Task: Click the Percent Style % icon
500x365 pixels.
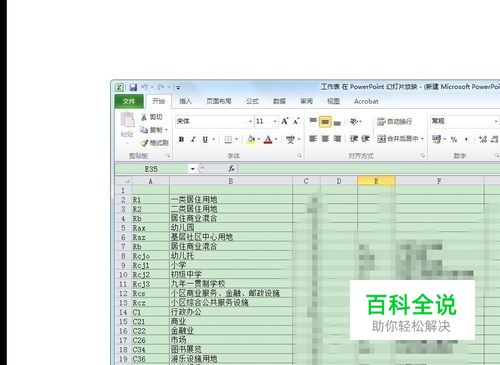Action: pyautogui.click(x=454, y=139)
